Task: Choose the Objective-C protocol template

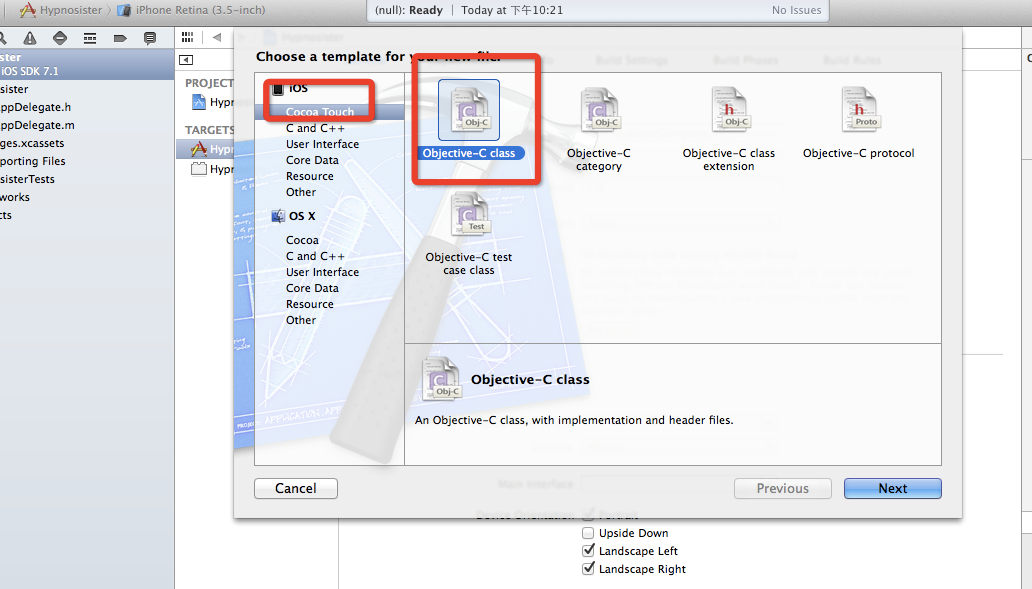Action: coord(859,110)
